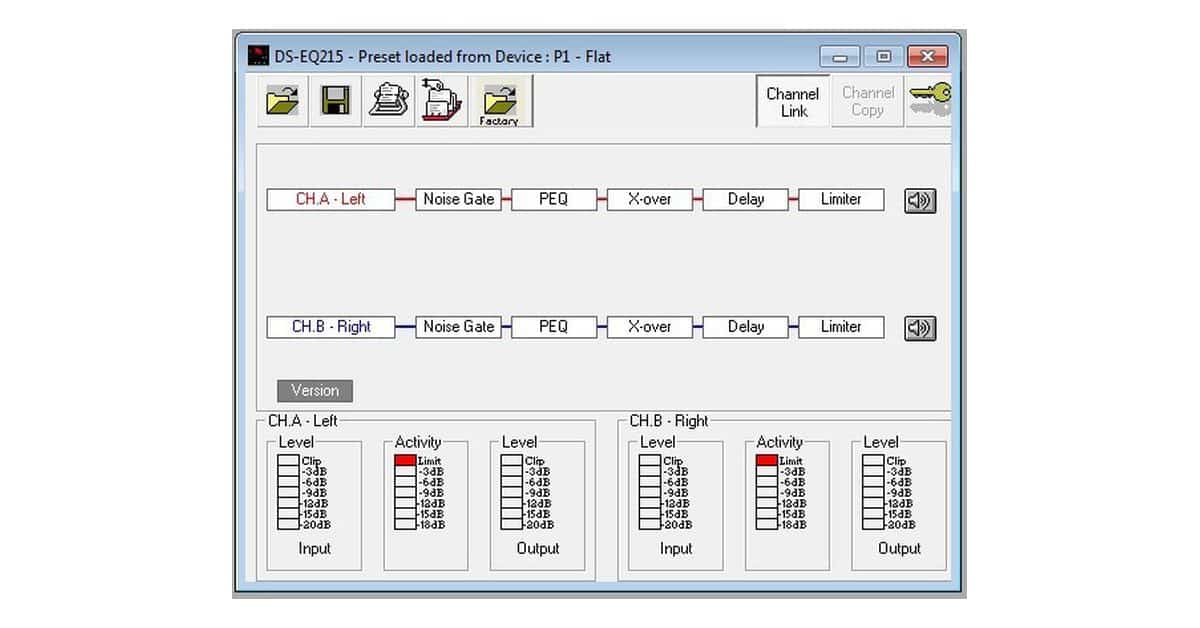The width and height of the screenshot is (1200, 628).
Task: Open the CH.A PEQ block
Action: coord(553,199)
